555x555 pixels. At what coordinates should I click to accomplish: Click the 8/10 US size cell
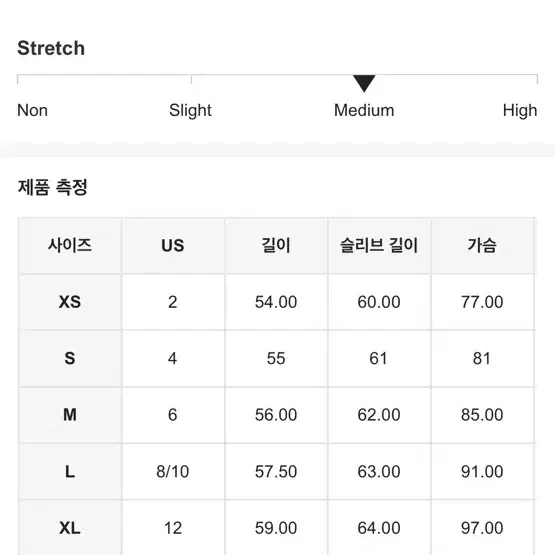tap(173, 471)
